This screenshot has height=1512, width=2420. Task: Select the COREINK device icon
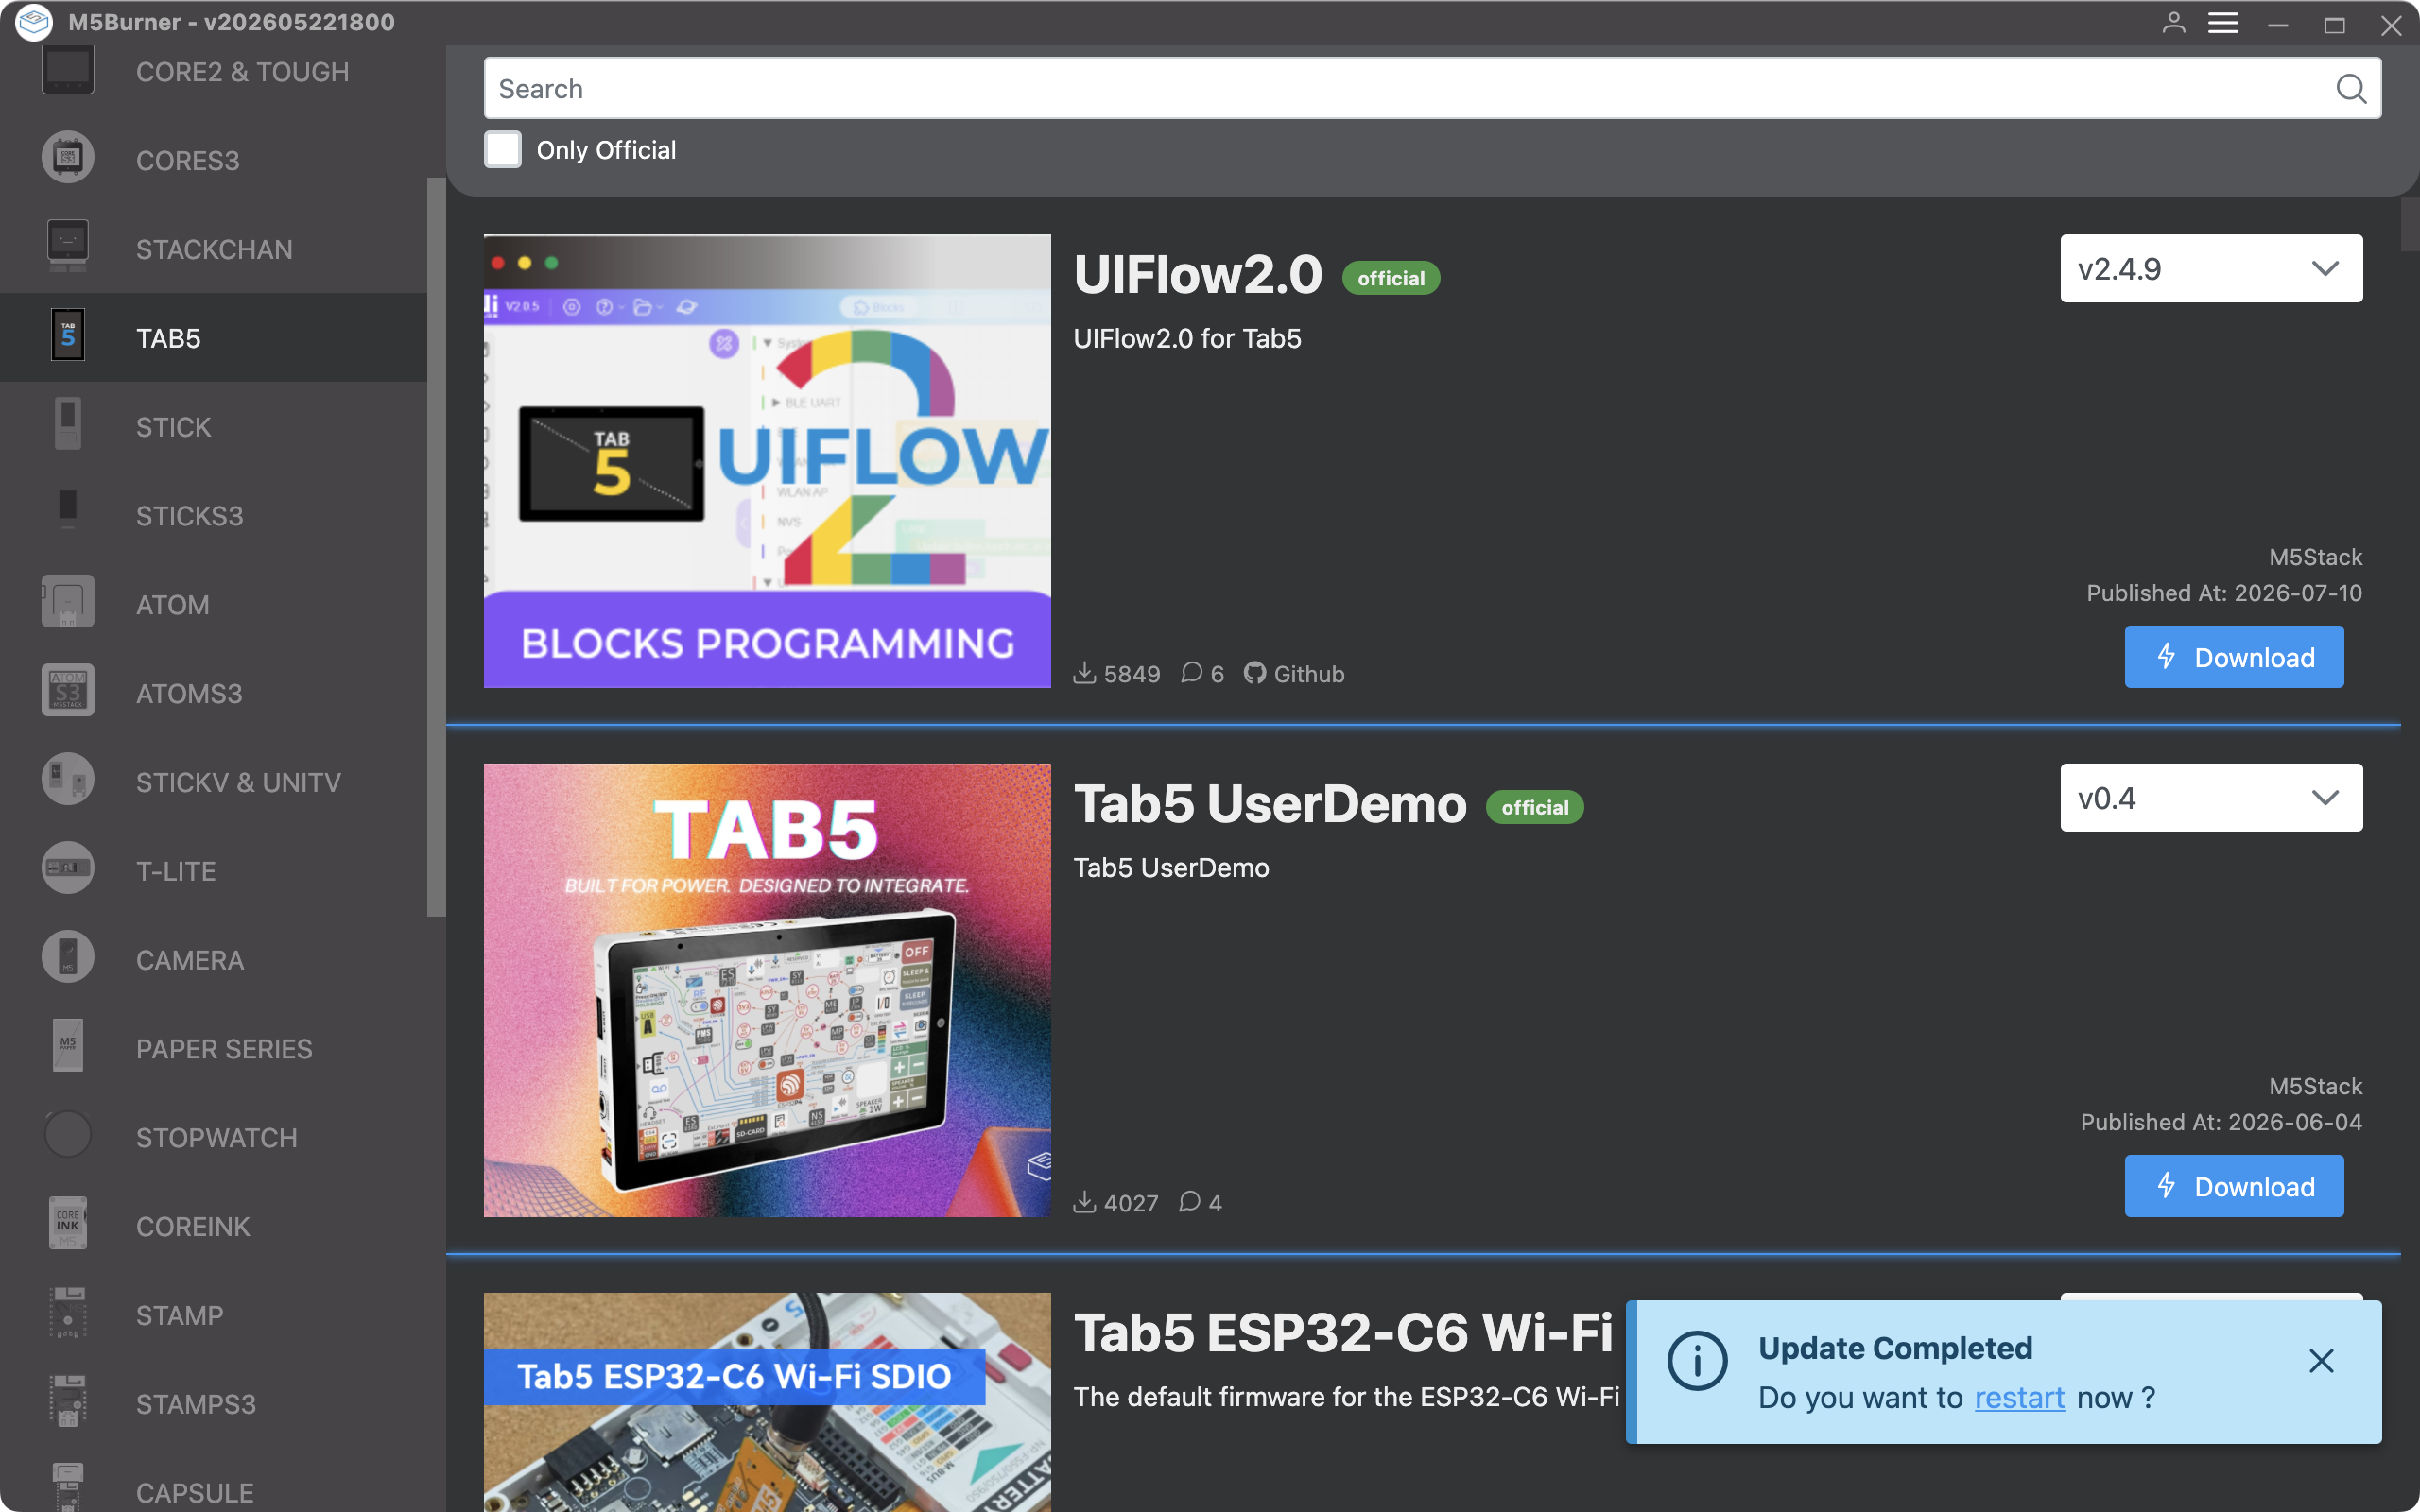point(68,1225)
